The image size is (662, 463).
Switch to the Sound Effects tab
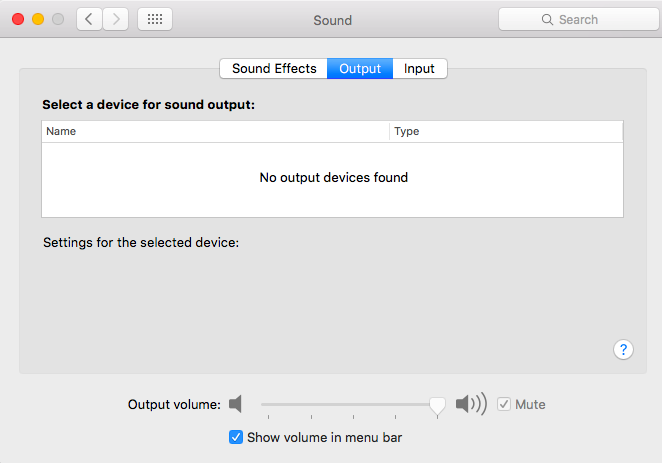pyautogui.click(x=274, y=68)
